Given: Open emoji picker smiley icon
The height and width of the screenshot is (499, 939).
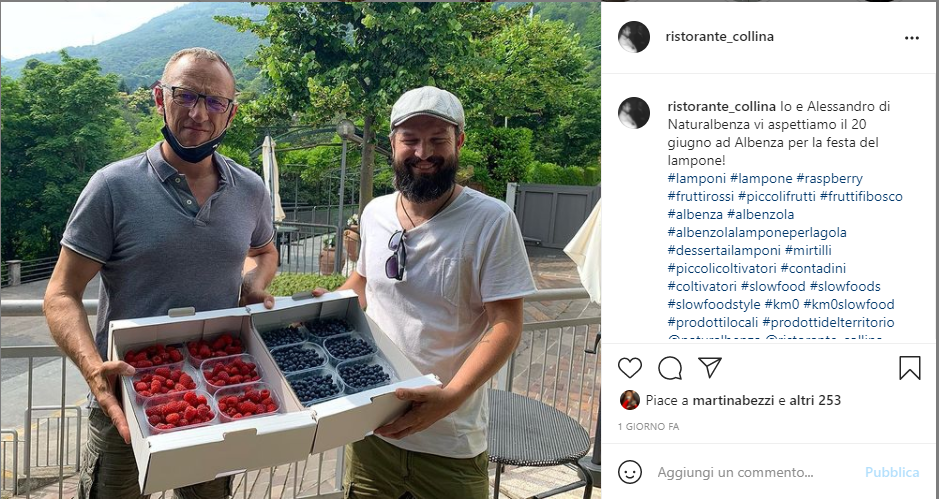Looking at the screenshot, I should pyautogui.click(x=629, y=472).
